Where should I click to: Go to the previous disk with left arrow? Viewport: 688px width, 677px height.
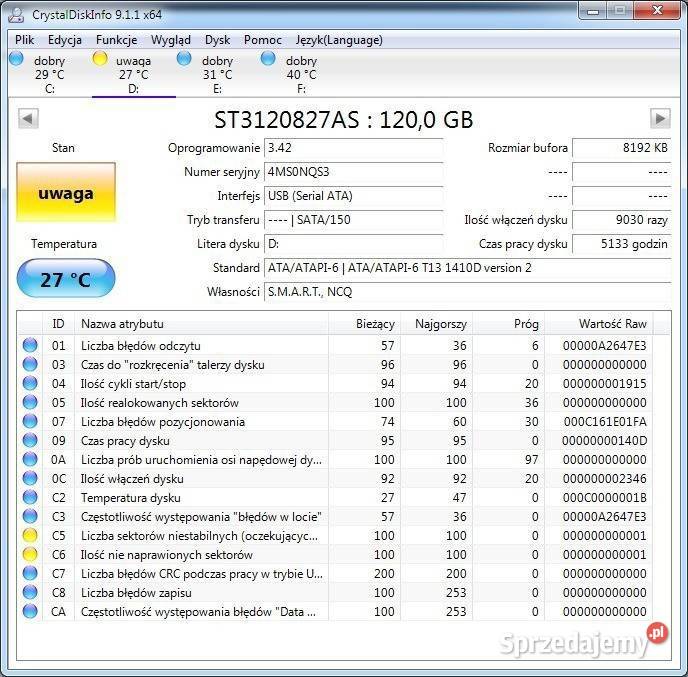[28, 118]
